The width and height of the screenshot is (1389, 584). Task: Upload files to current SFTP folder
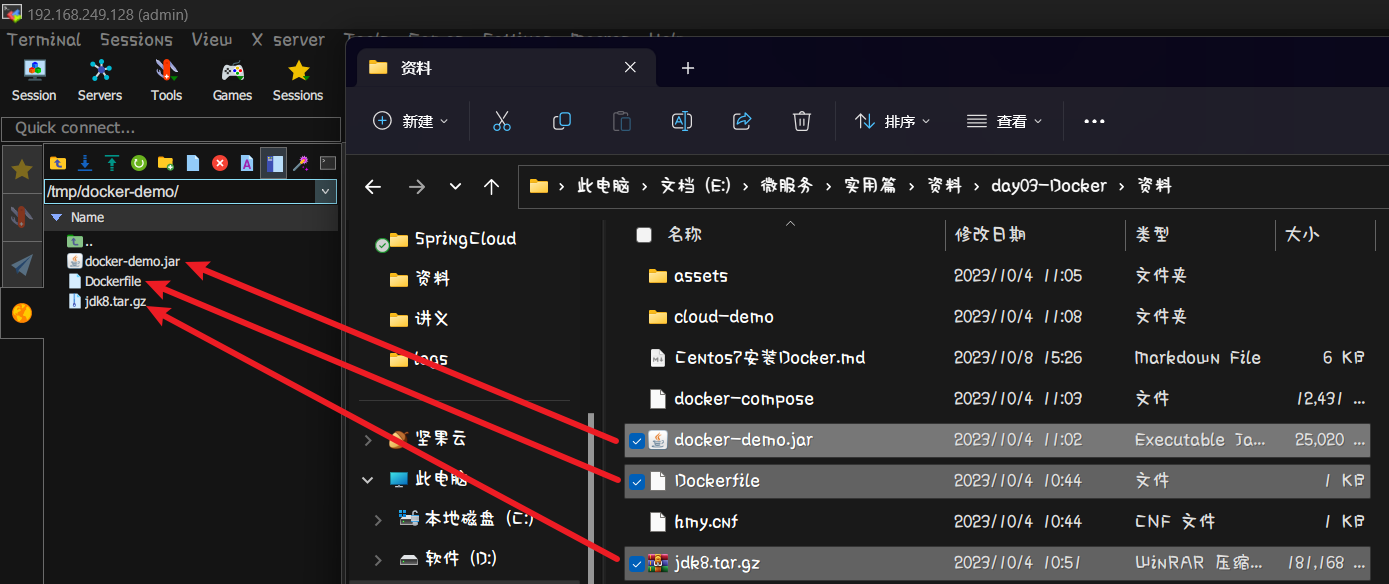point(112,163)
